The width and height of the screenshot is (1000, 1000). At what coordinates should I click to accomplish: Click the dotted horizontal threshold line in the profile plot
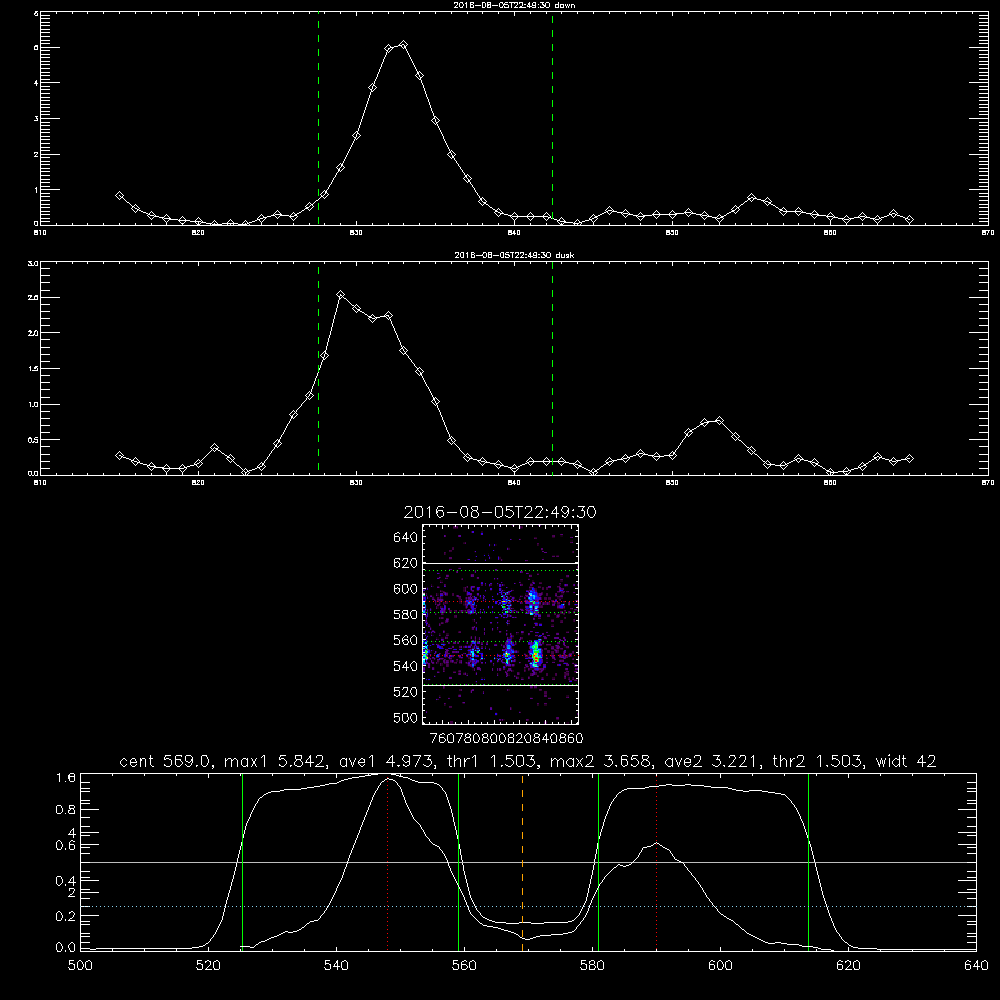(528, 906)
